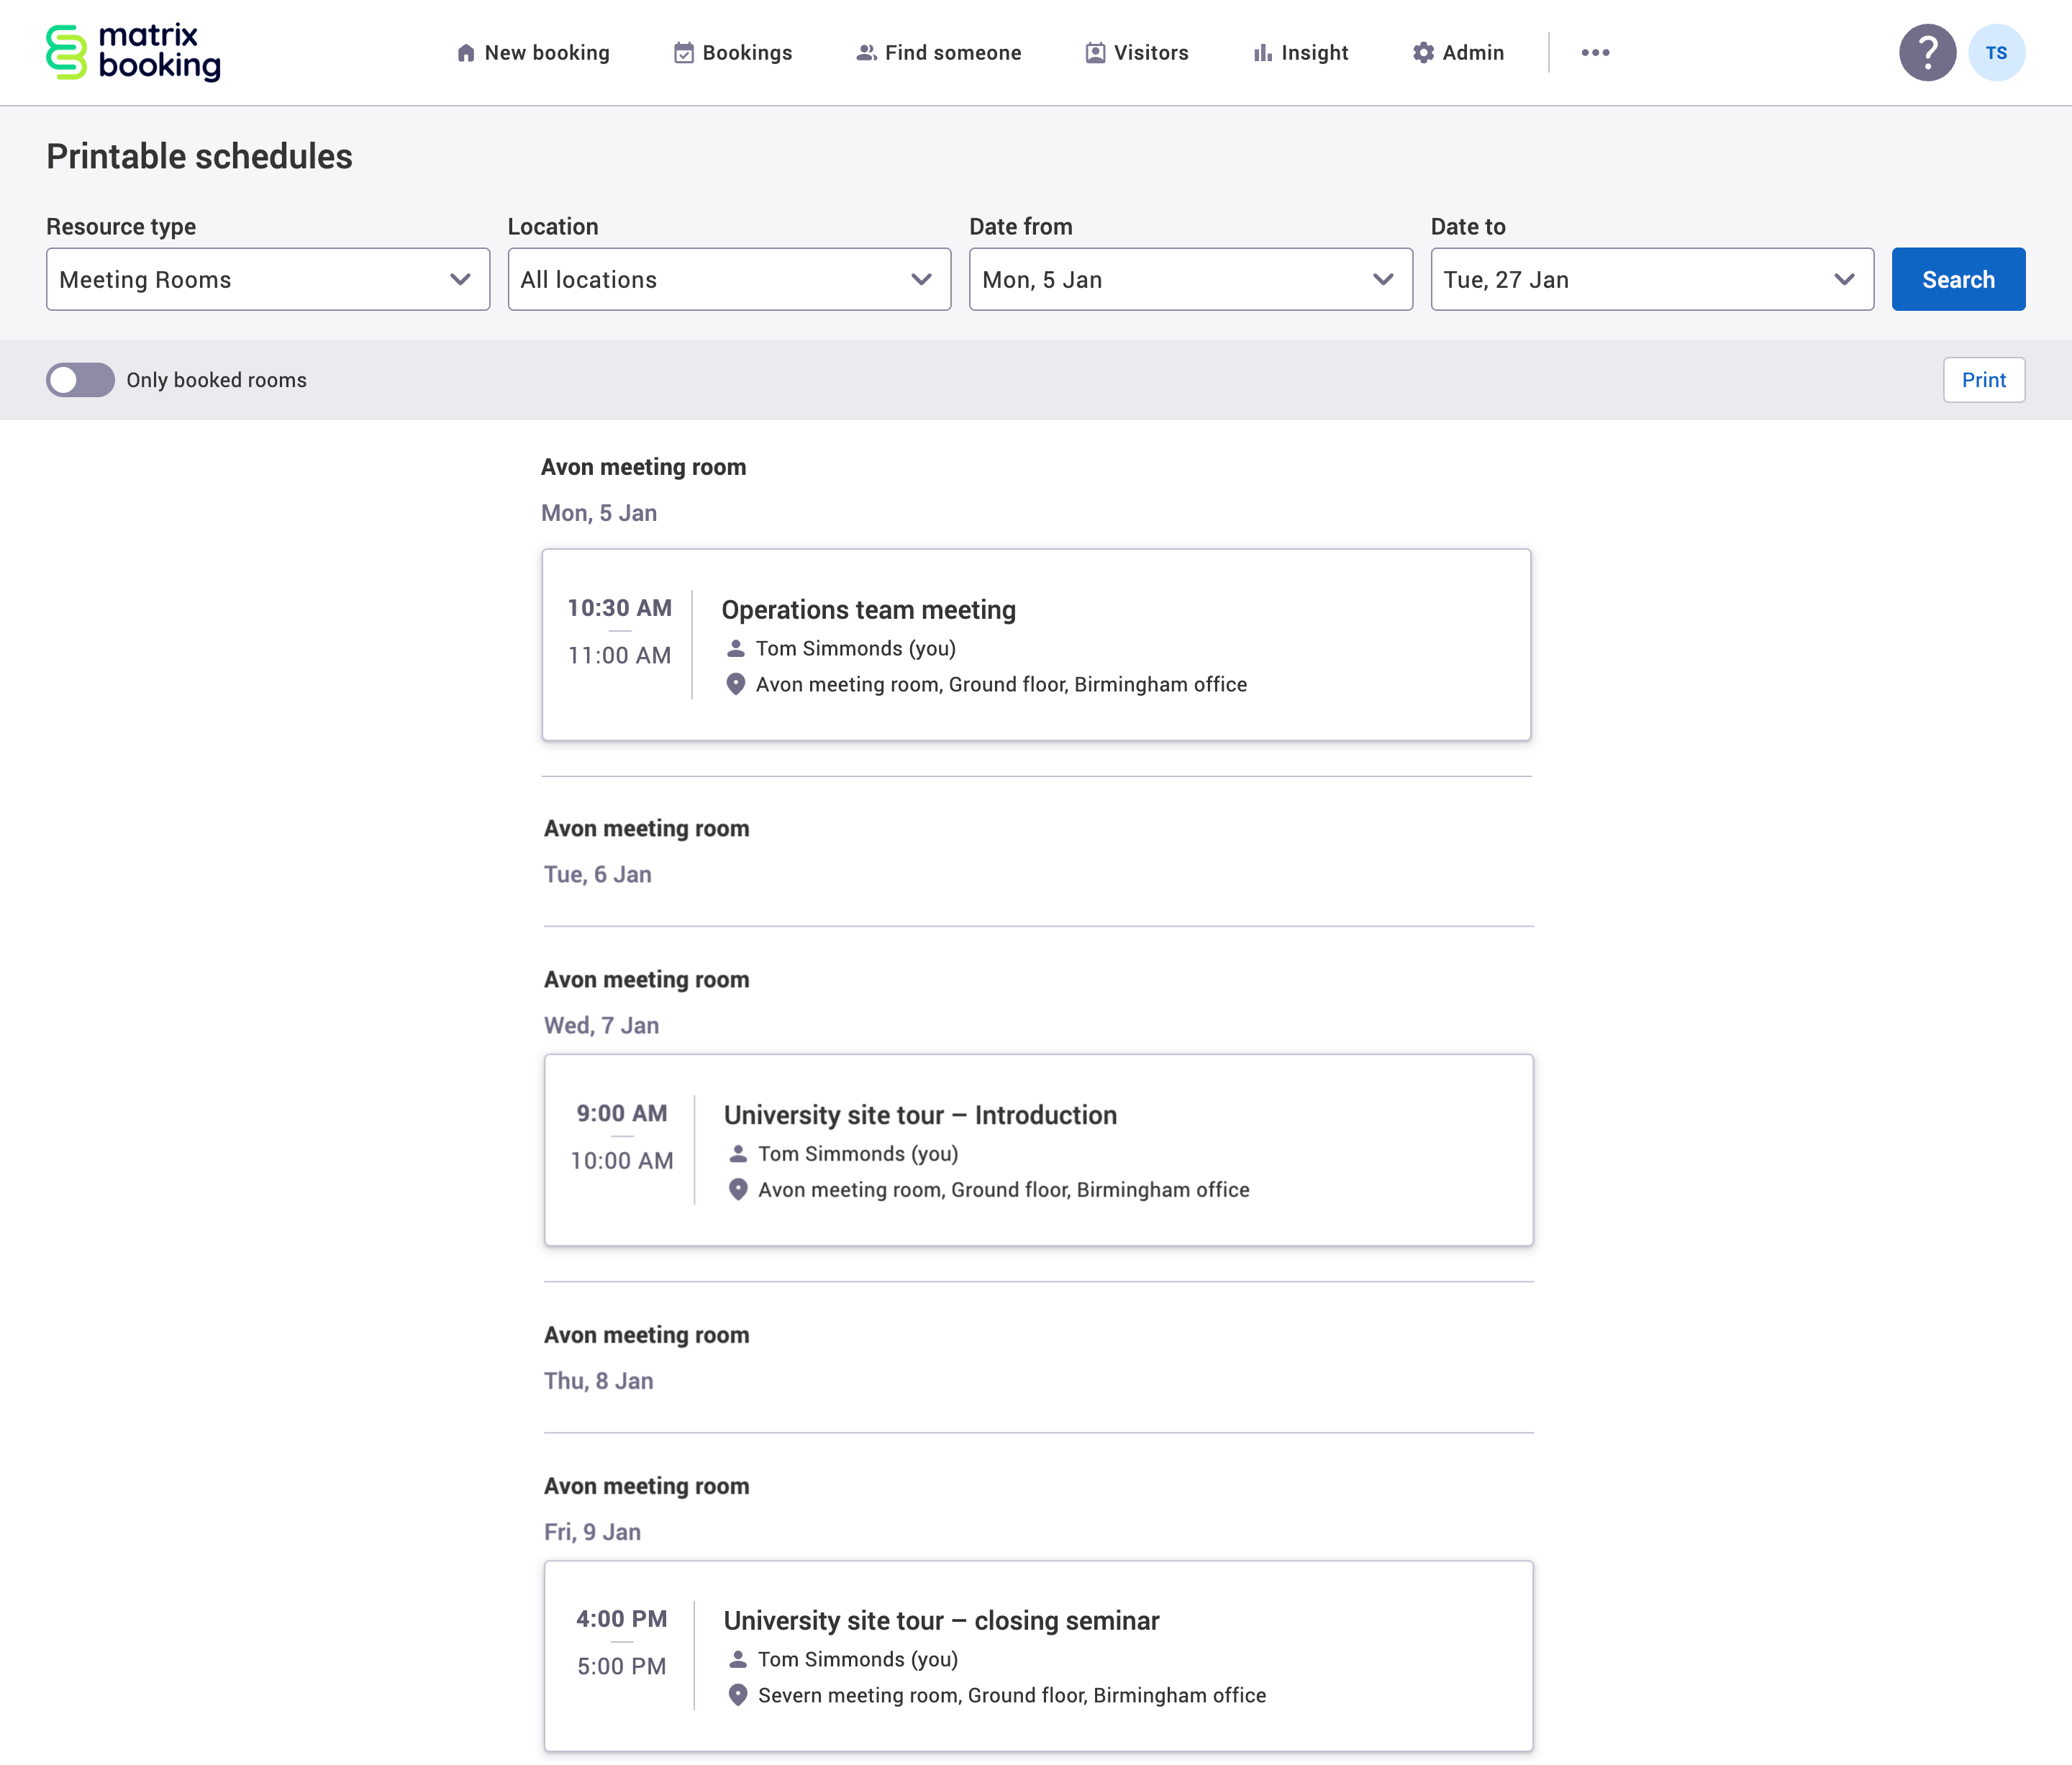The width and height of the screenshot is (2072, 1765).
Task: Open Admin settings via the gear icon
Action: coord(1422,52)
